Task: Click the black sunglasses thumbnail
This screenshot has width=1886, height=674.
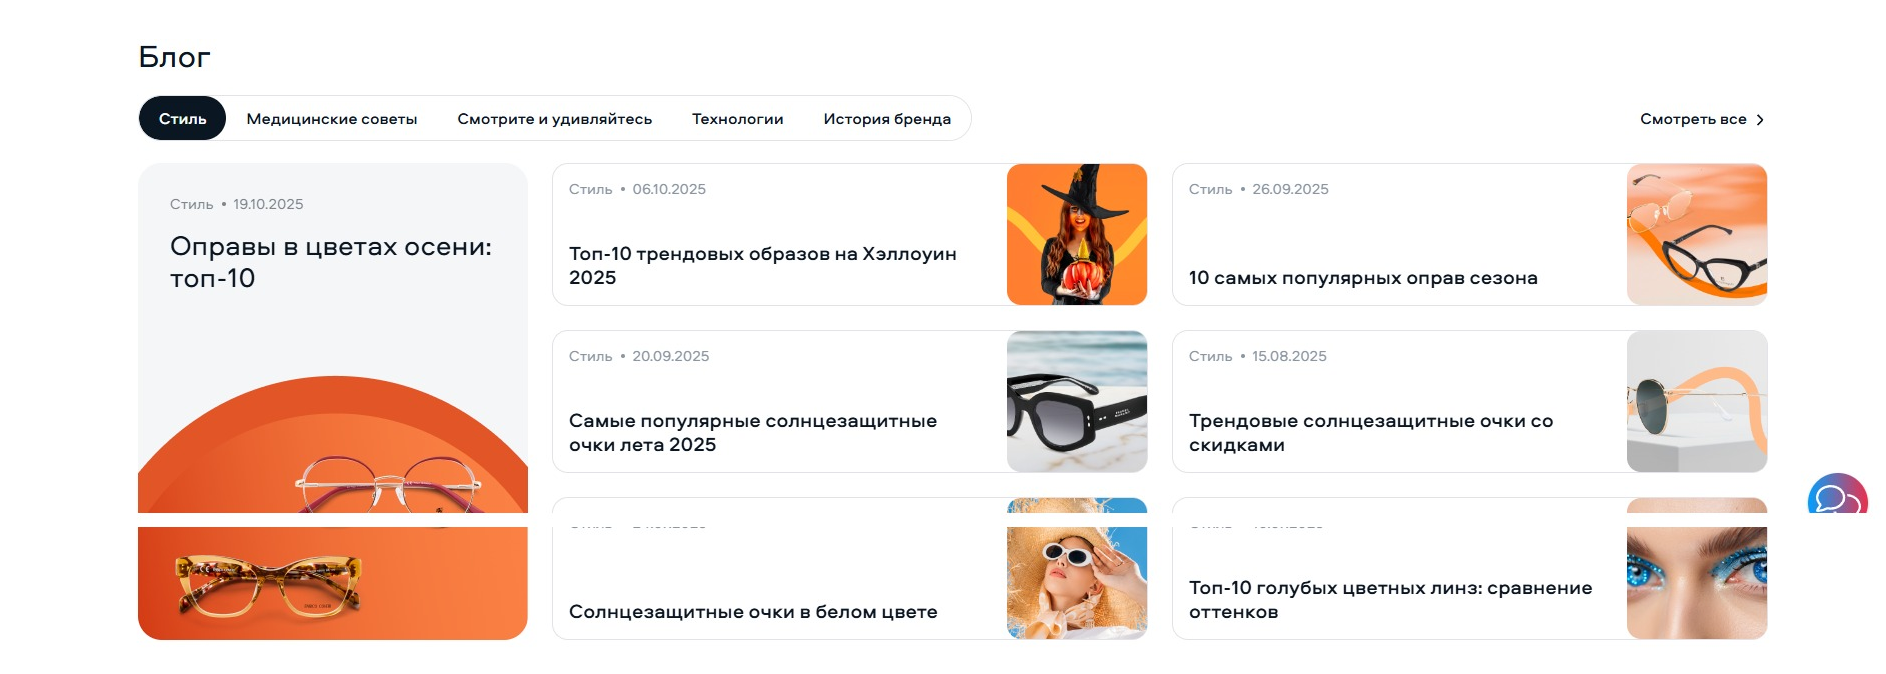Action: pyautogui.click(x=1077, y=402)
